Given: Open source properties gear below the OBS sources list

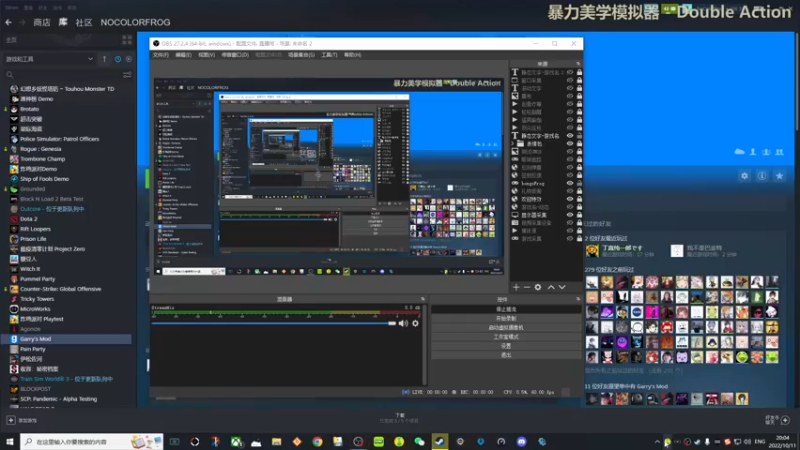Looking at the screenshot, I should (x=538, y=287).
